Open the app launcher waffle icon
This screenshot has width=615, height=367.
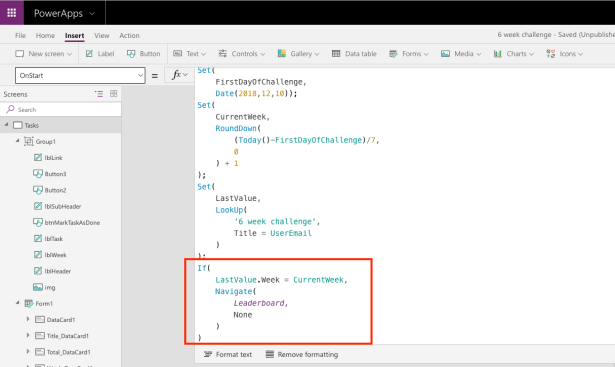12,13
